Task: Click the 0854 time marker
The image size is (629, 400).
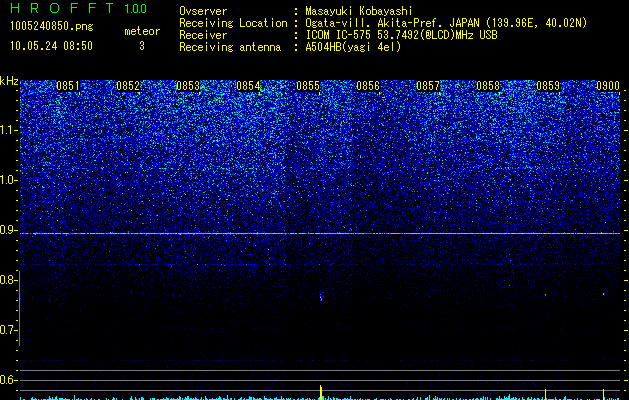Action: (248, 86)
